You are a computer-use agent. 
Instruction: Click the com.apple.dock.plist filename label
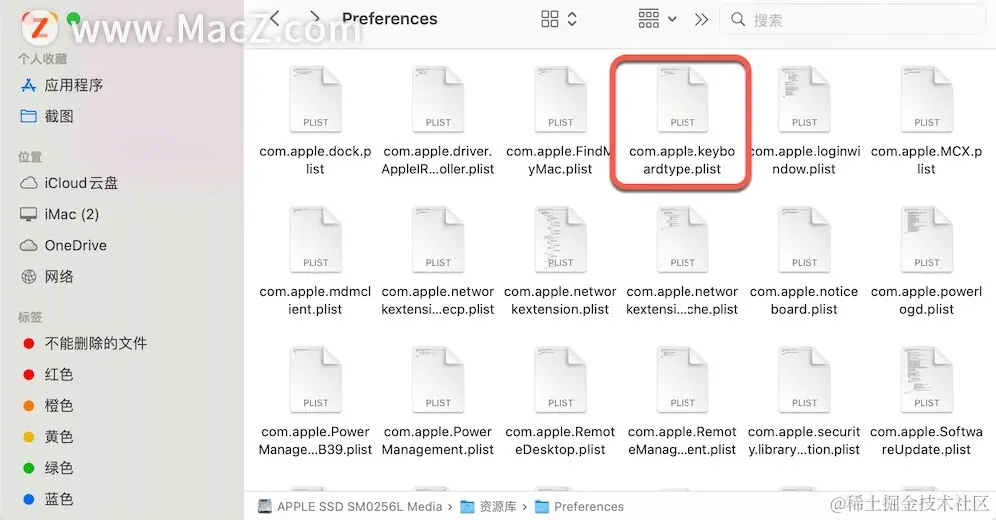click(315, 160)
